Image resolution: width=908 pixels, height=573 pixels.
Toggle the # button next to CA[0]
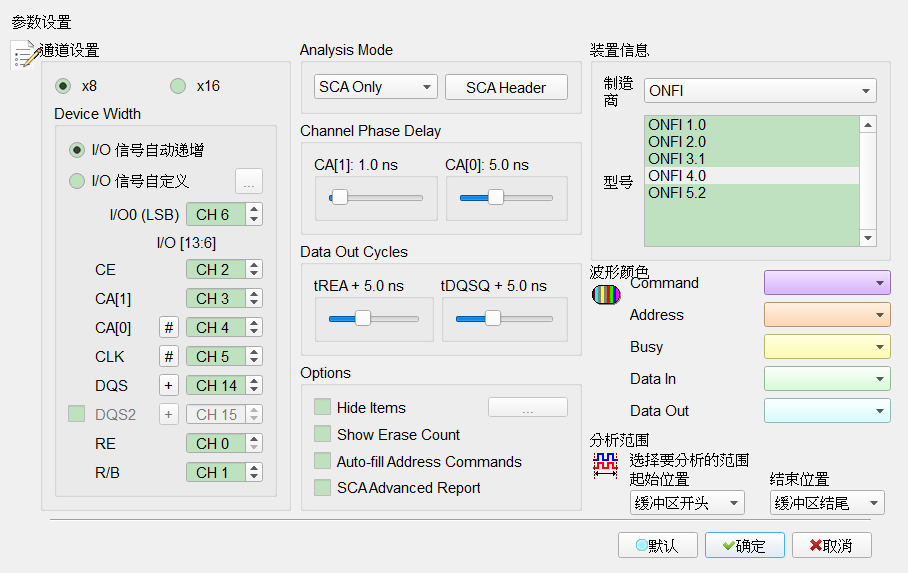pos(169,327)
